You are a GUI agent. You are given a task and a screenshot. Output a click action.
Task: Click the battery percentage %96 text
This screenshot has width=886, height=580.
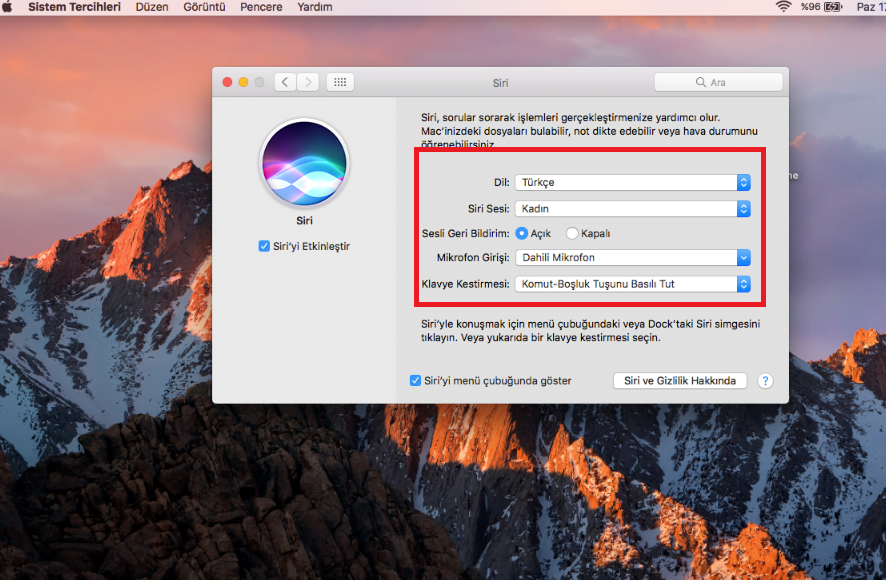[x=810, y=7]
